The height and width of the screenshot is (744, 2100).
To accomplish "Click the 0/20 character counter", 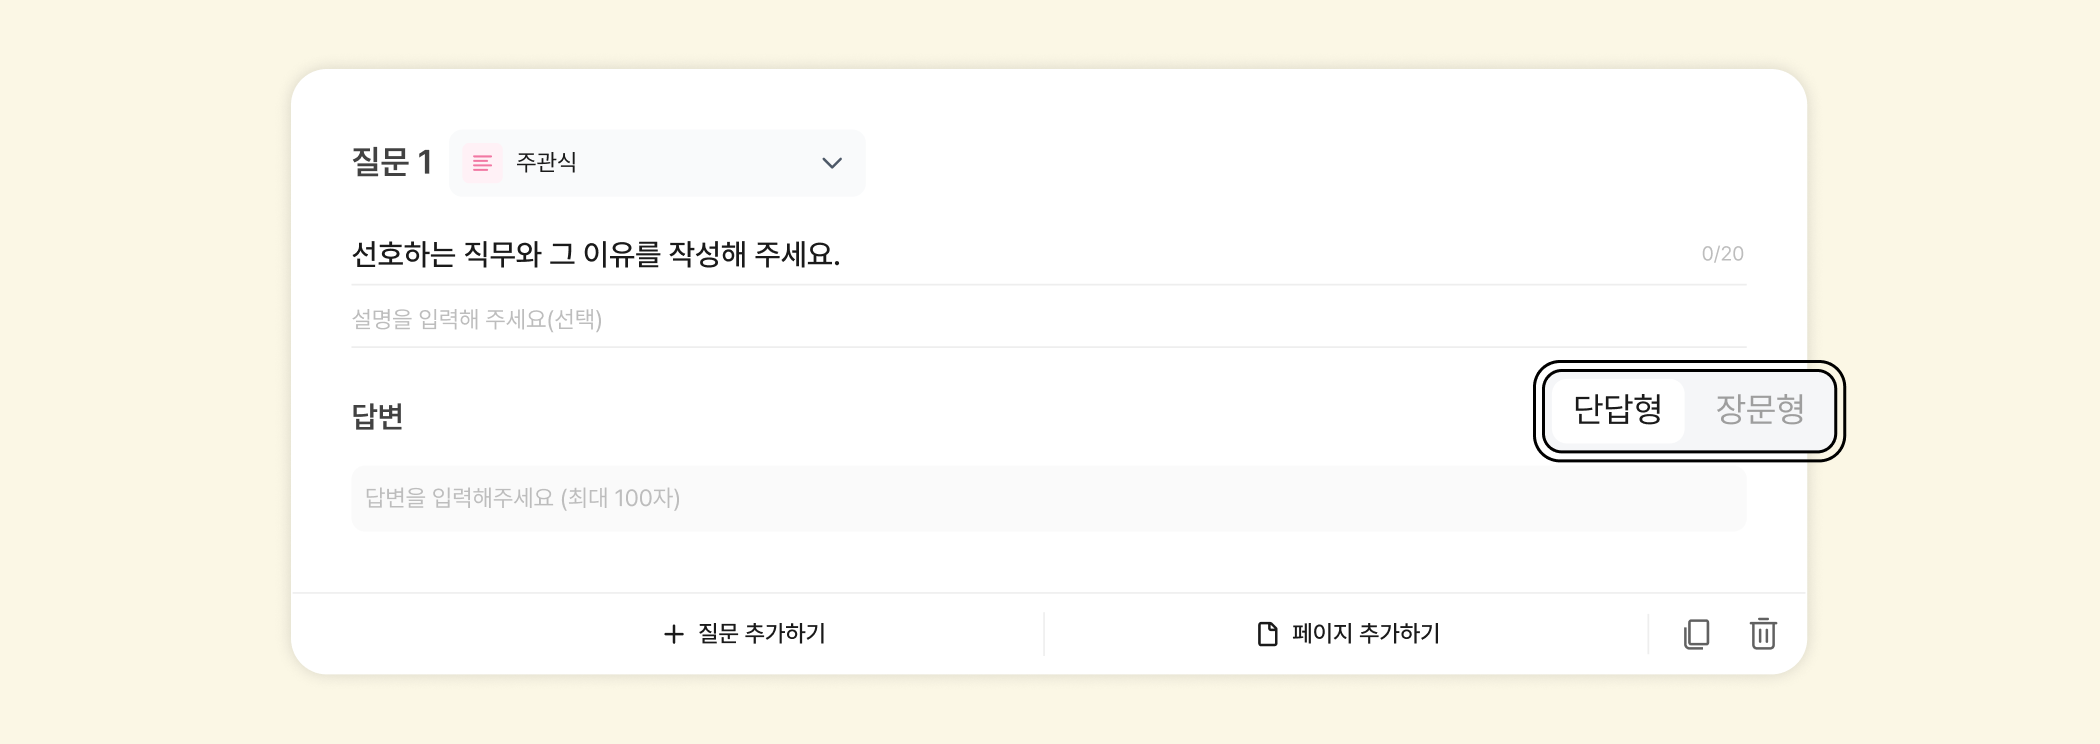I will pyautogui.click(x=1722, y=254).
